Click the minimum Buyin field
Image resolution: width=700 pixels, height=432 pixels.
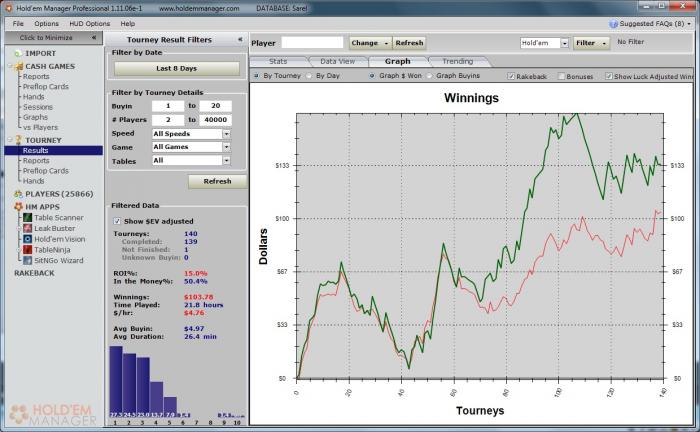168,106
